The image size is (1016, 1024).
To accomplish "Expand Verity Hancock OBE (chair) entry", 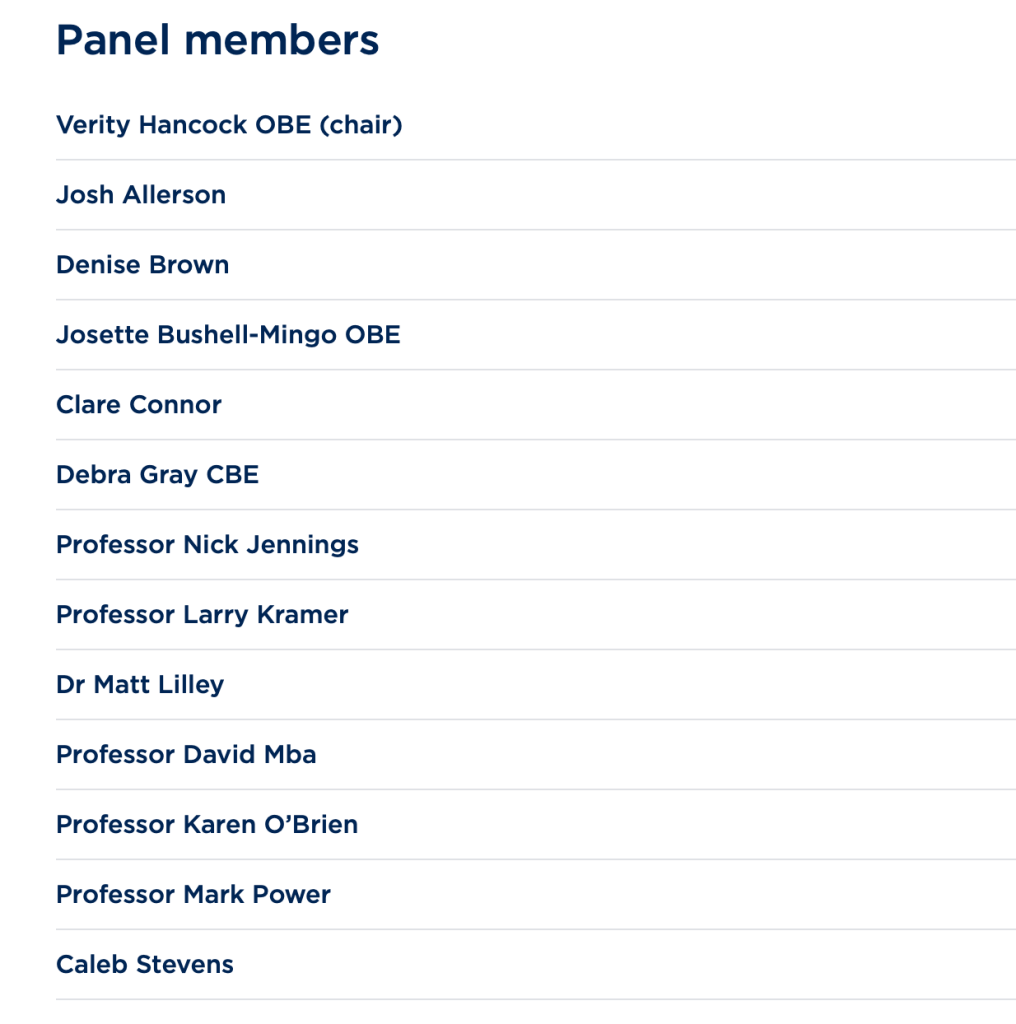I will pos(229,125).
